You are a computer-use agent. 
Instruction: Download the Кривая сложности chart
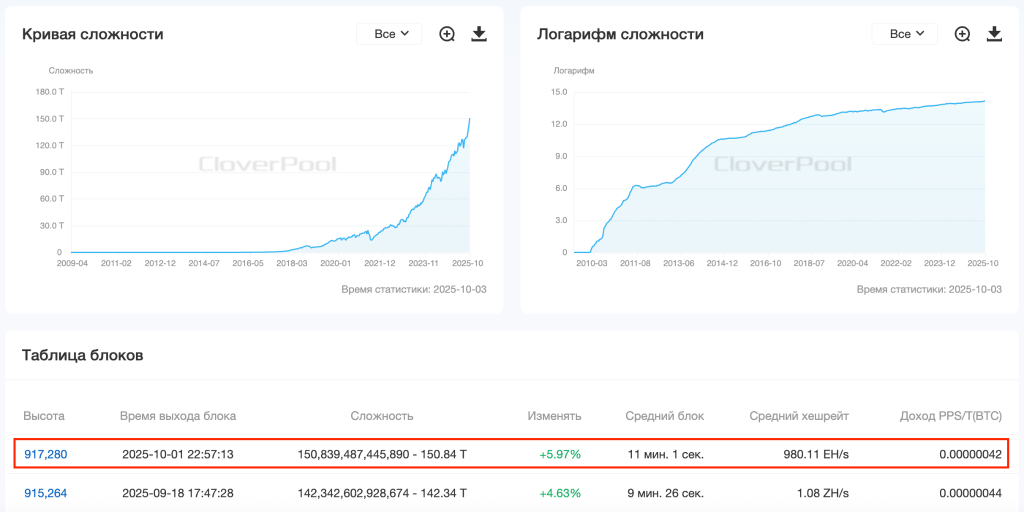(x=479, y=34)
